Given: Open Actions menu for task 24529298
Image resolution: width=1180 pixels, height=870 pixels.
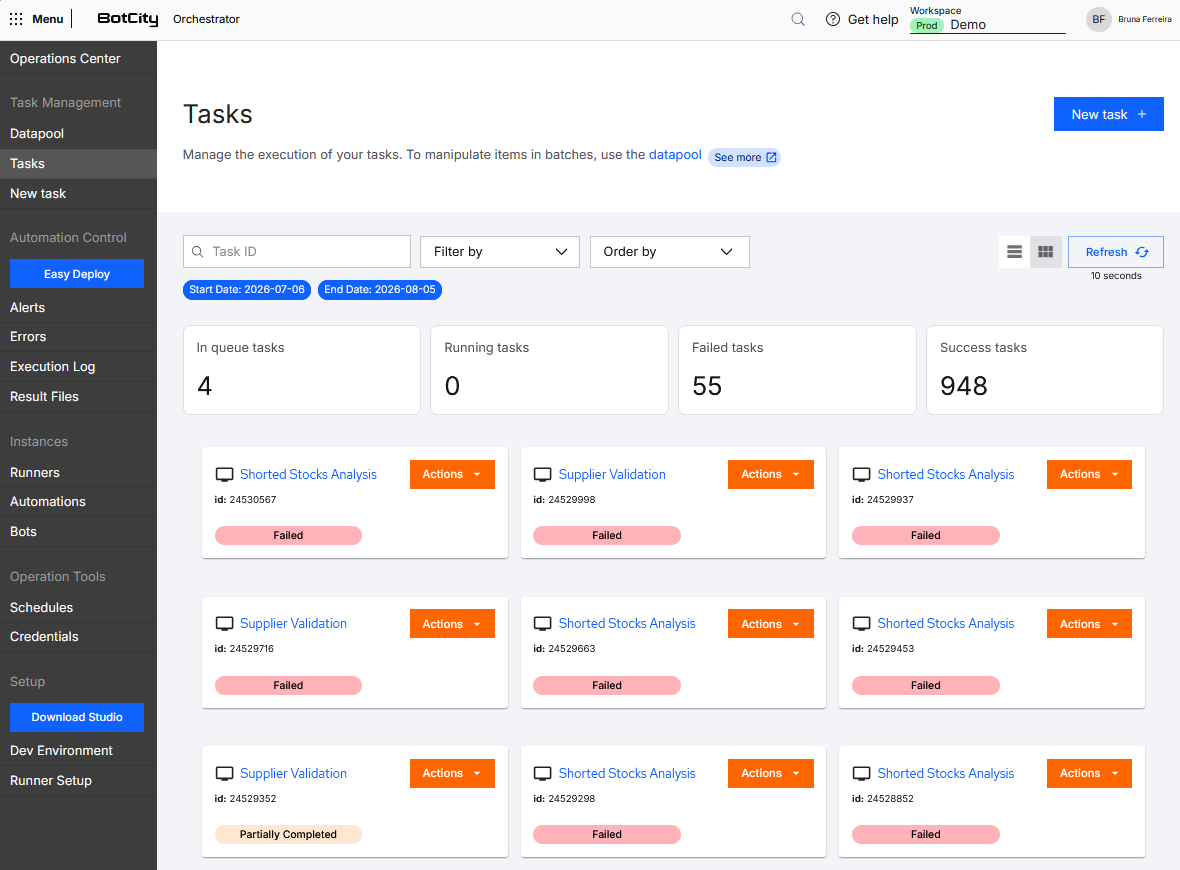Looking at the screenshot, I should click(771, 773).
